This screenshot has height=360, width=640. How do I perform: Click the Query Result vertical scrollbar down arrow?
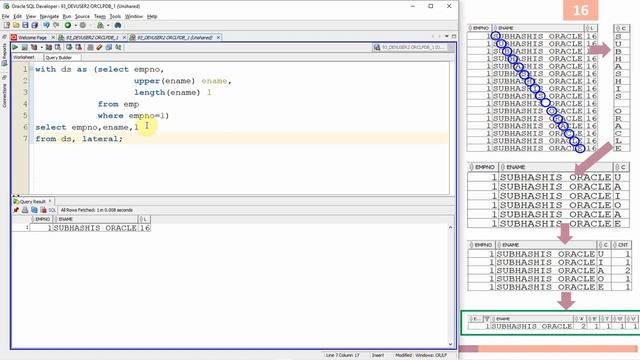451,344
